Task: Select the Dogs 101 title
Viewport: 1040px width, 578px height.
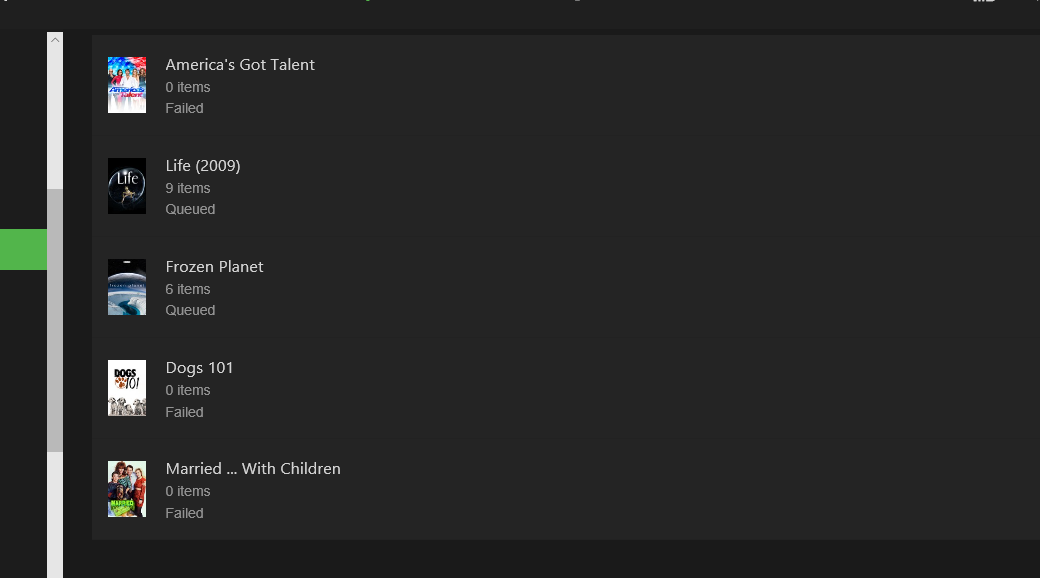Action: tap(199, 368)
